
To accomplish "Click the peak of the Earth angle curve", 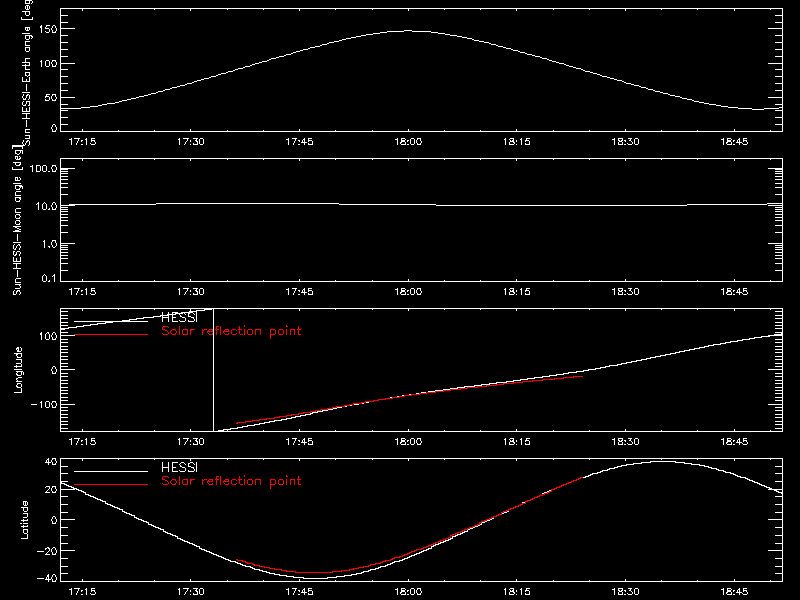I will tap(408, 31).
